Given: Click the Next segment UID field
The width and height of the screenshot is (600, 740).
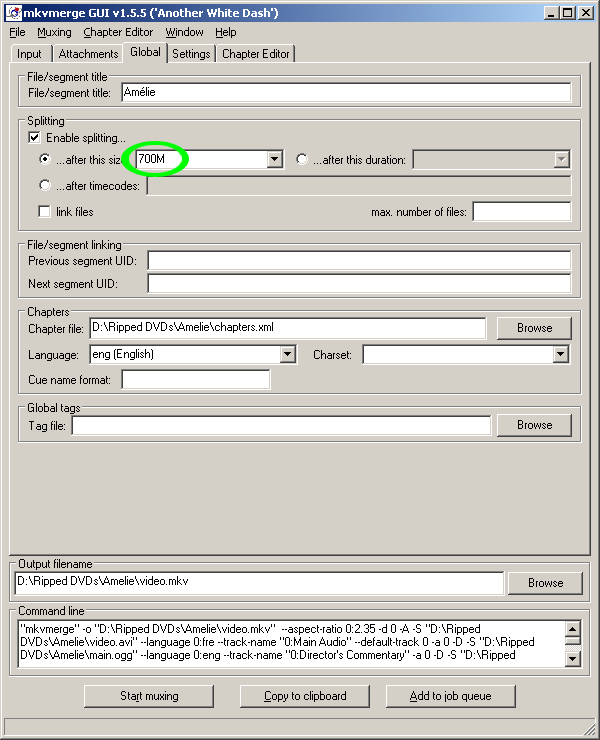Looking at the screenshot, I should pos(359,284).
